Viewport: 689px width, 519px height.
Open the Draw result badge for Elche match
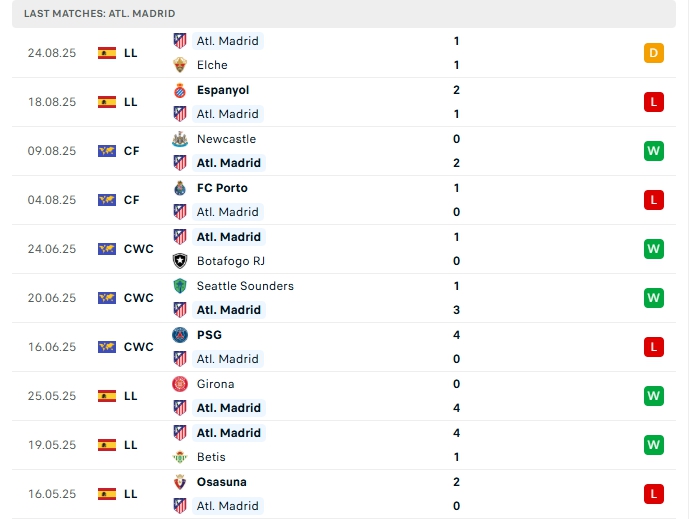[x=654, y=53]
